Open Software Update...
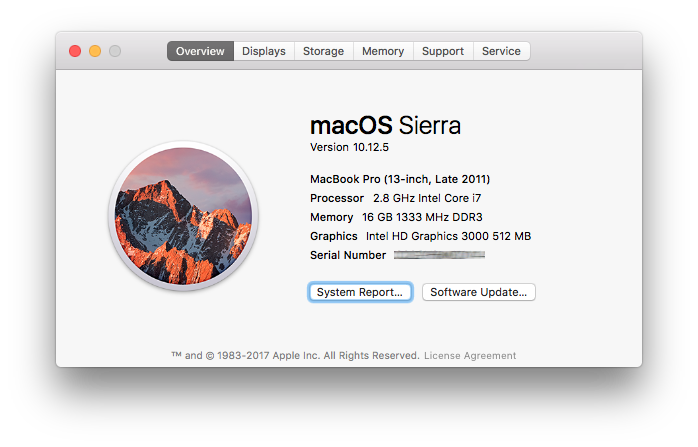The image size is (698, 447). (479, 292)
